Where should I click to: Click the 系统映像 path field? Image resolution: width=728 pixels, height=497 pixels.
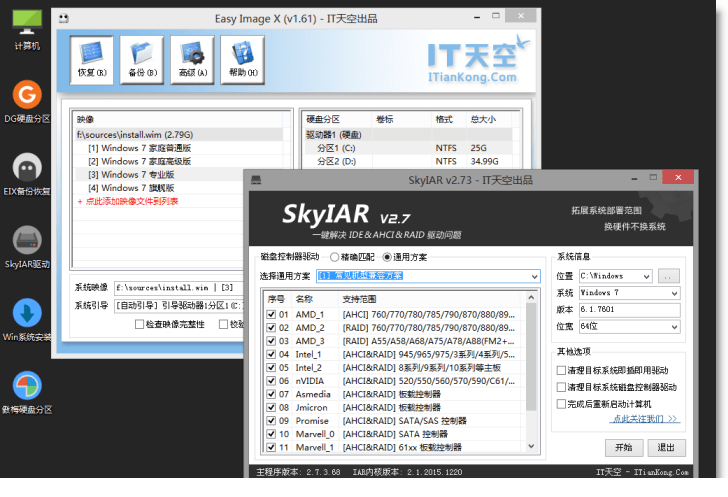pos(179,288)
